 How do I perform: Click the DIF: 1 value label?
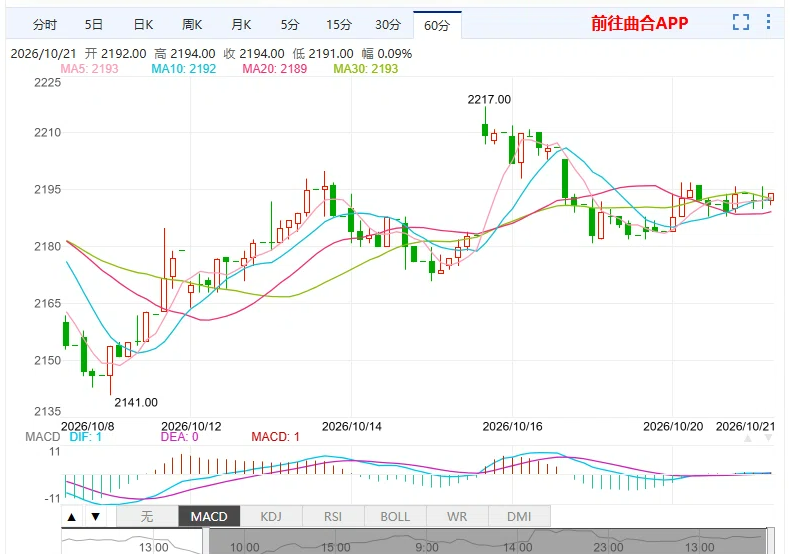(x=86, y=437)
